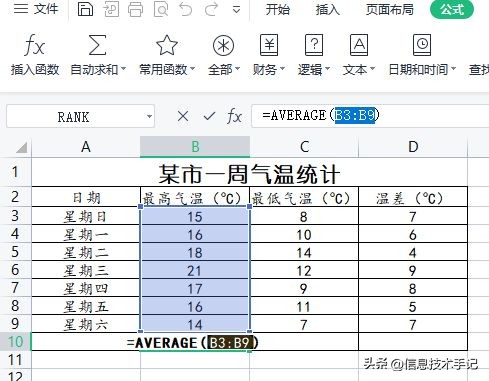Viewport: 489px width, 381px height.
Task: Expand the 文本 dropdown arrow
Action: pyautogui.click(x=372, y=69)
